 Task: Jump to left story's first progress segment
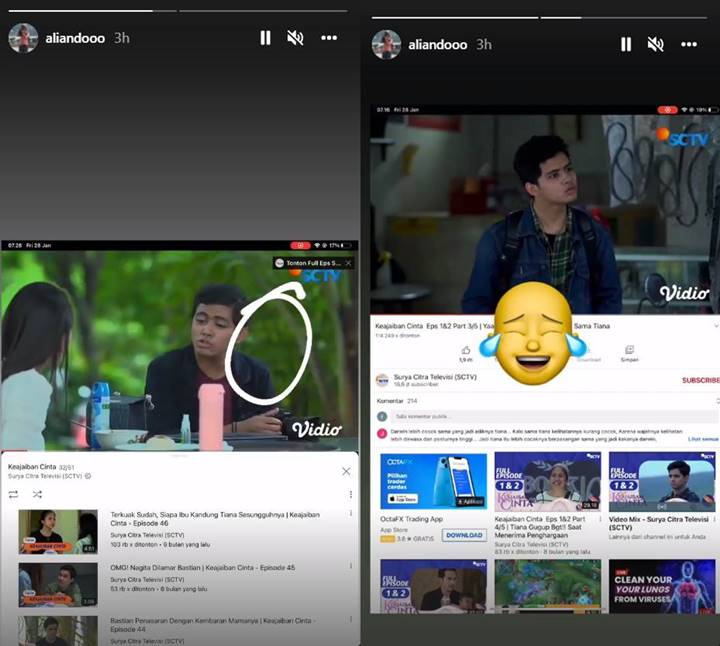[92, 11]
